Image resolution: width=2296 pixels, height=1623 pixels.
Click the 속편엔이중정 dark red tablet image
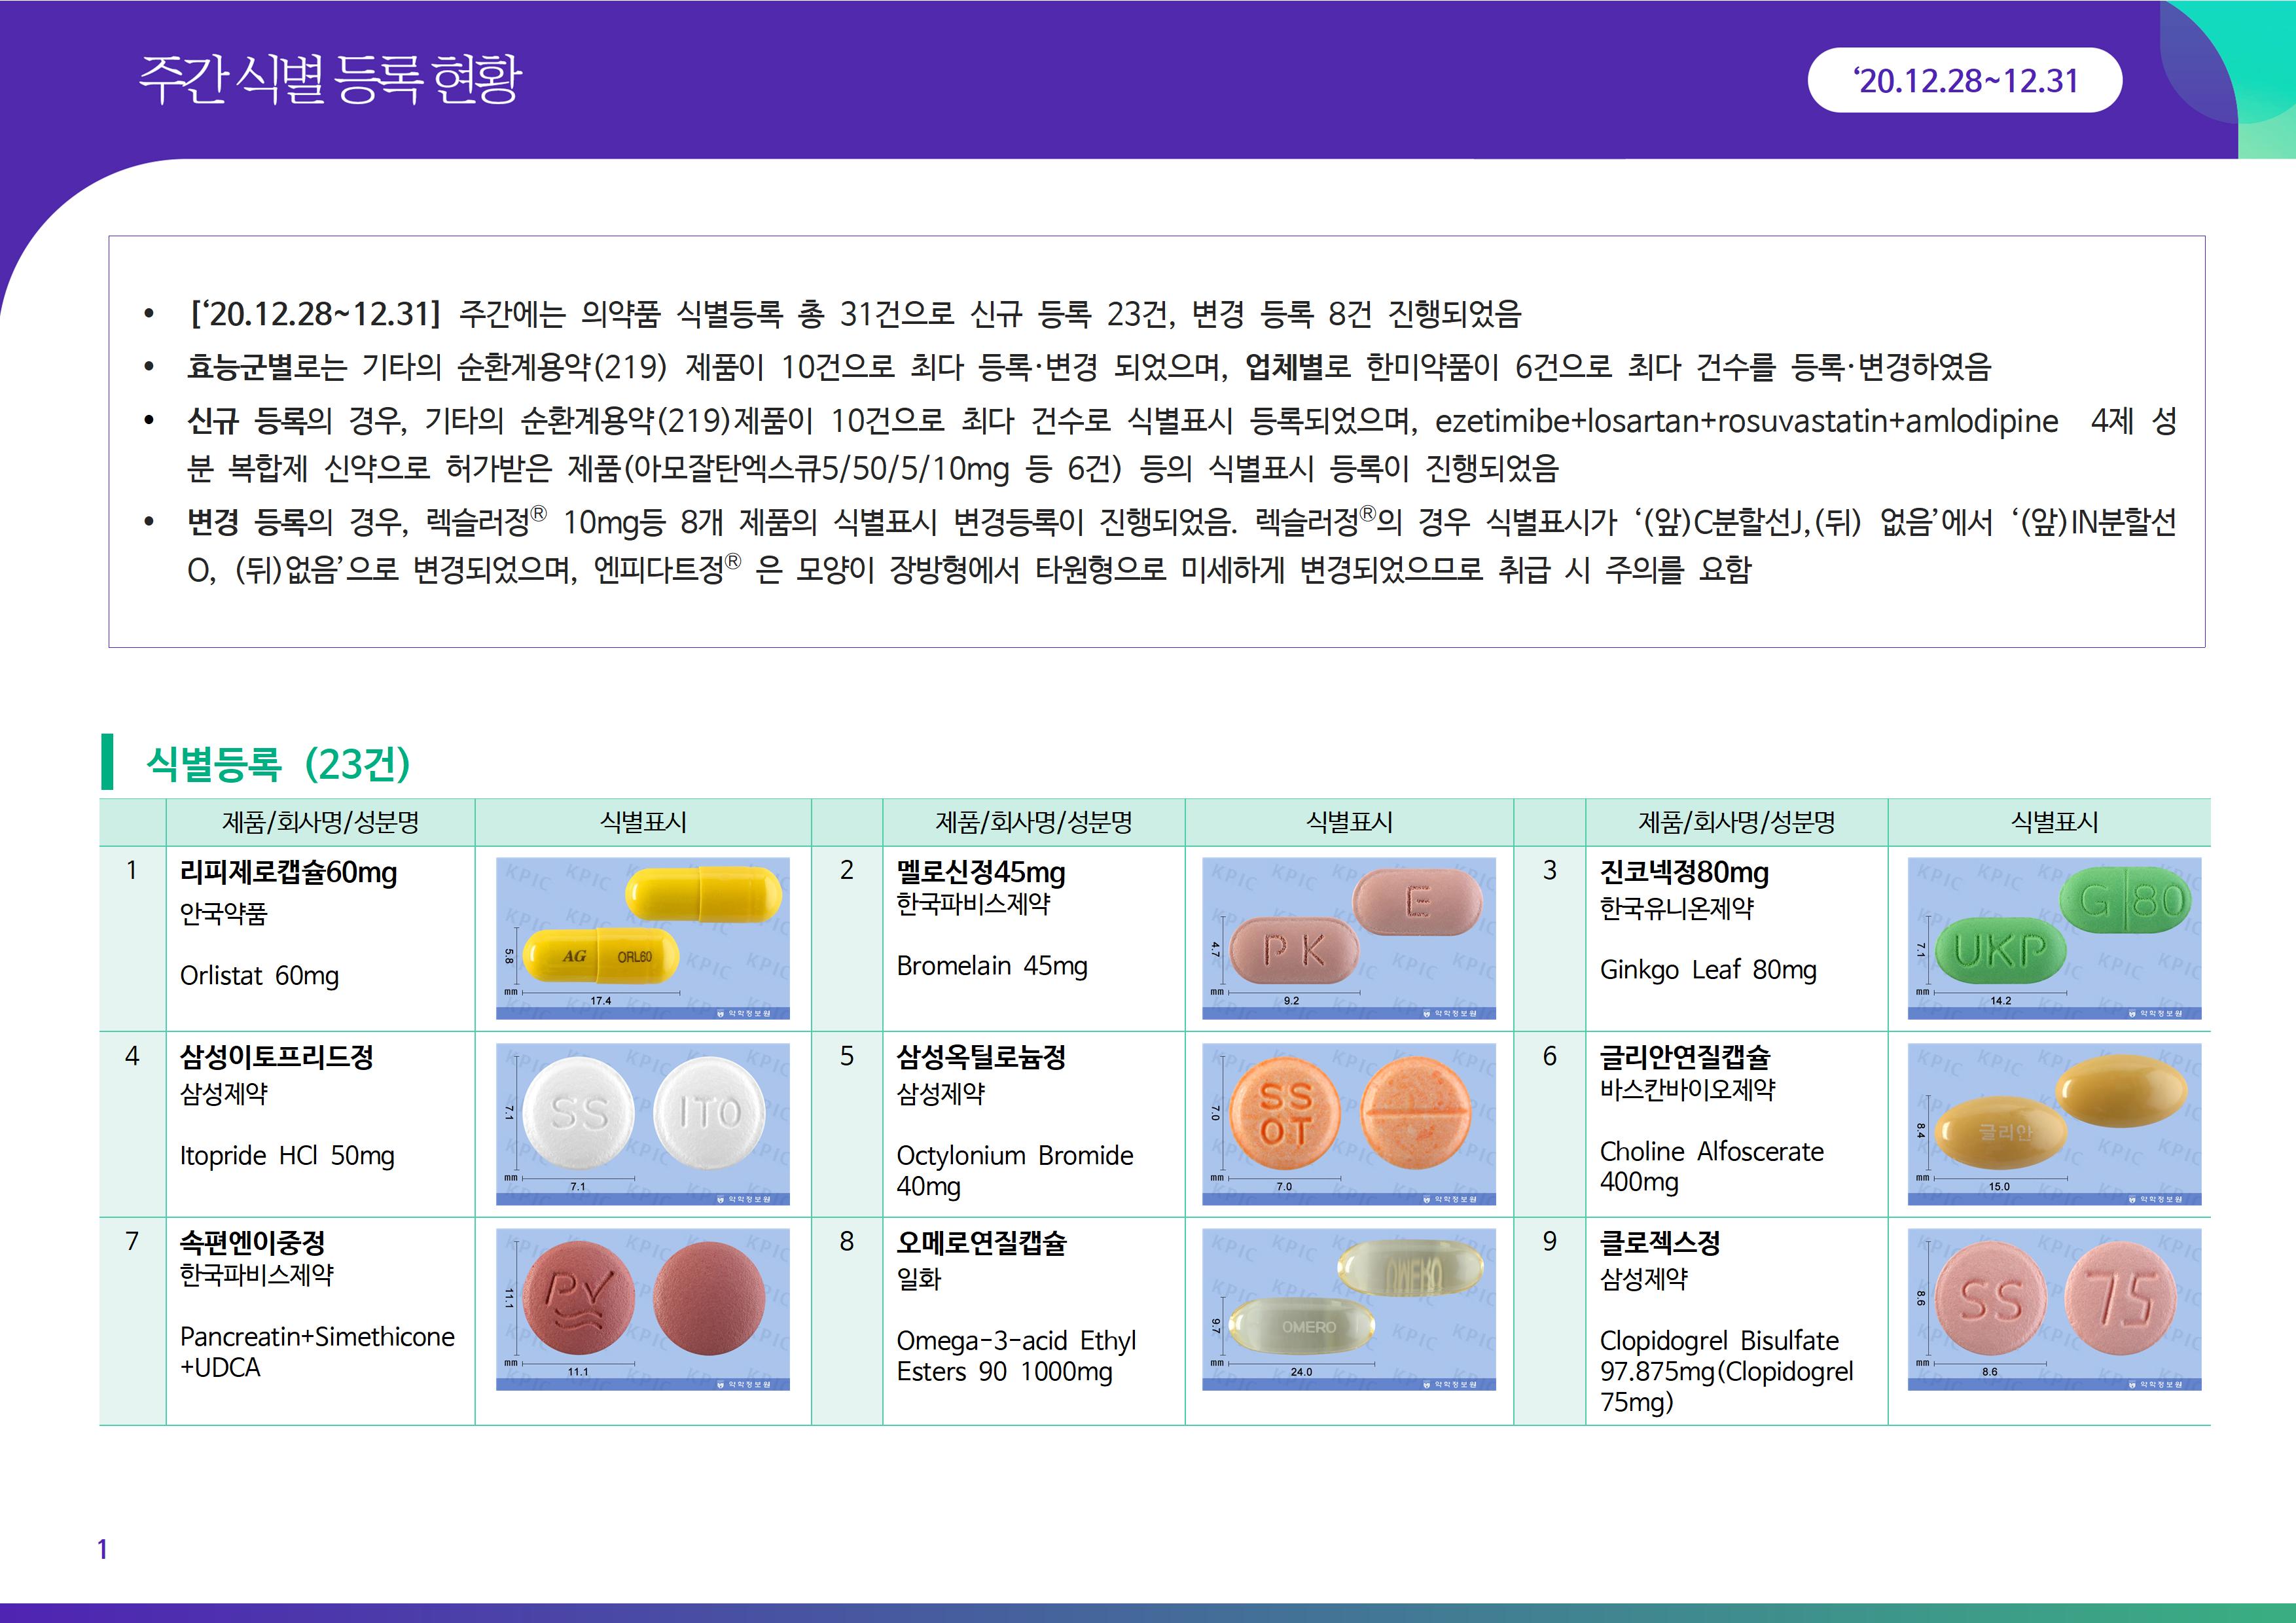point(642,1308)
